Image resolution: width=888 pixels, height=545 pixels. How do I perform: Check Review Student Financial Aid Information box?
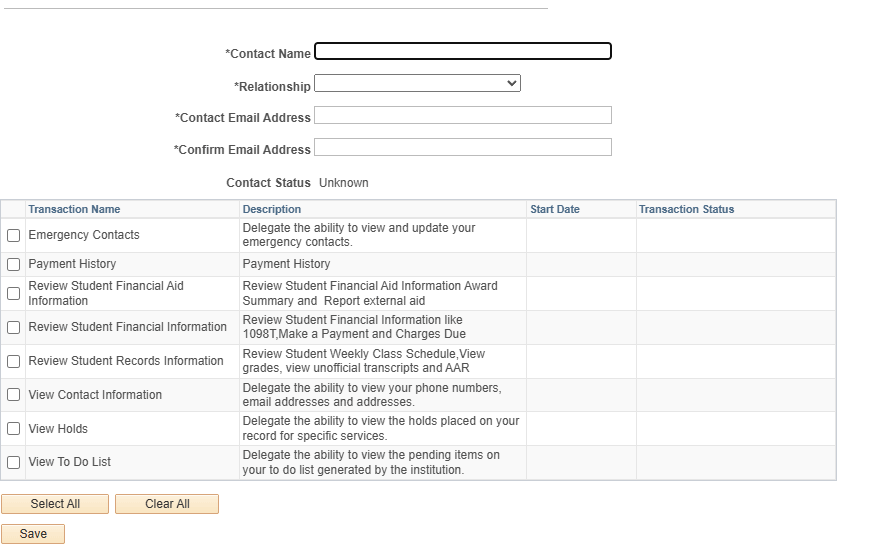pyautogui.click(x=14, y=293)
